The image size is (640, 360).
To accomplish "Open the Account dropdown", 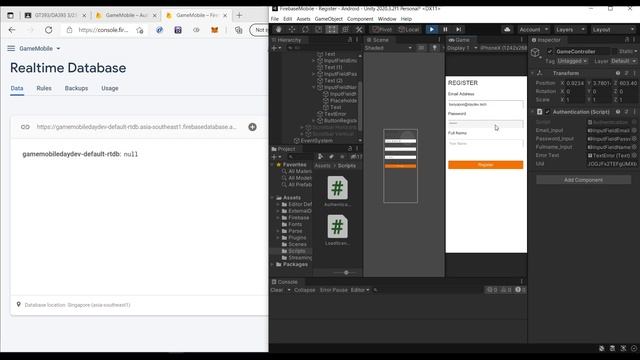I will (x=533, y=29).
